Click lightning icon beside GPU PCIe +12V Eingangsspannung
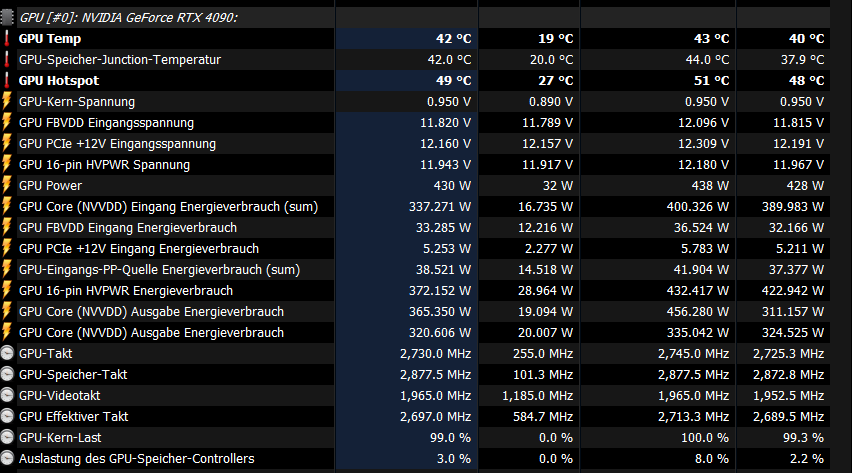 (x=7, y=144)
